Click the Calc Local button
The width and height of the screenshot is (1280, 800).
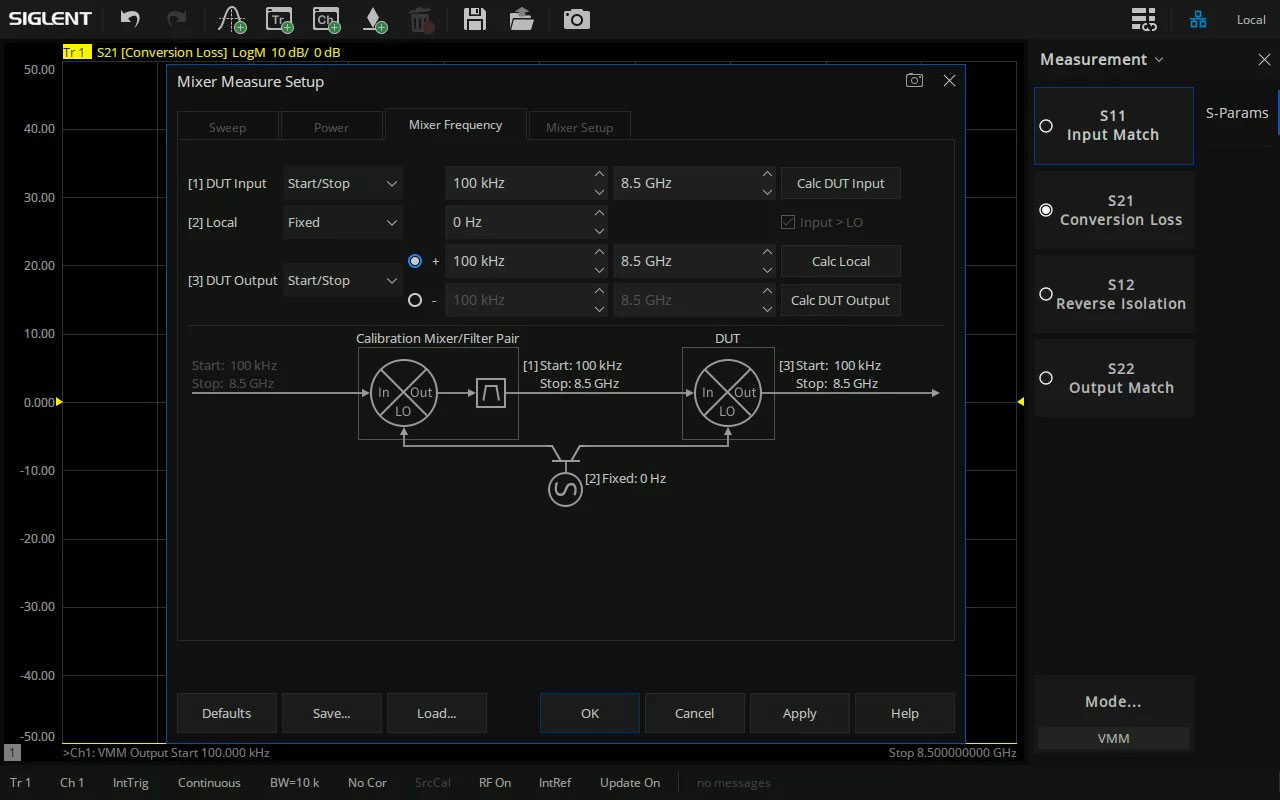(x=840, y=261)
